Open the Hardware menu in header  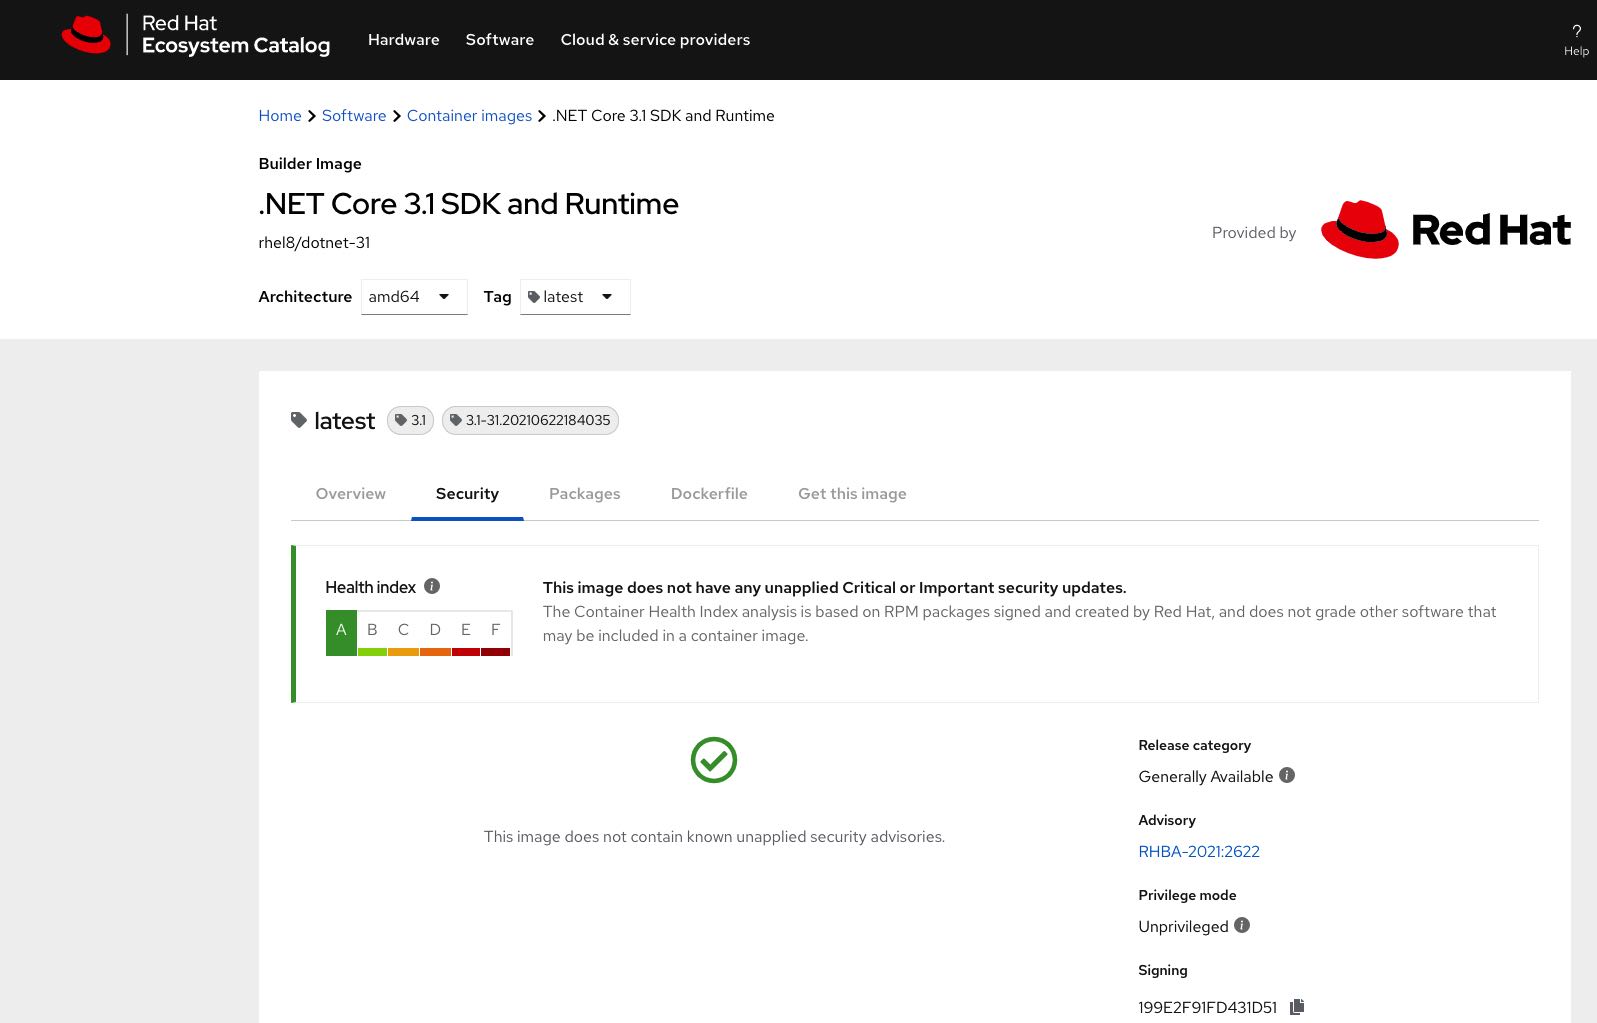point(403,40)
